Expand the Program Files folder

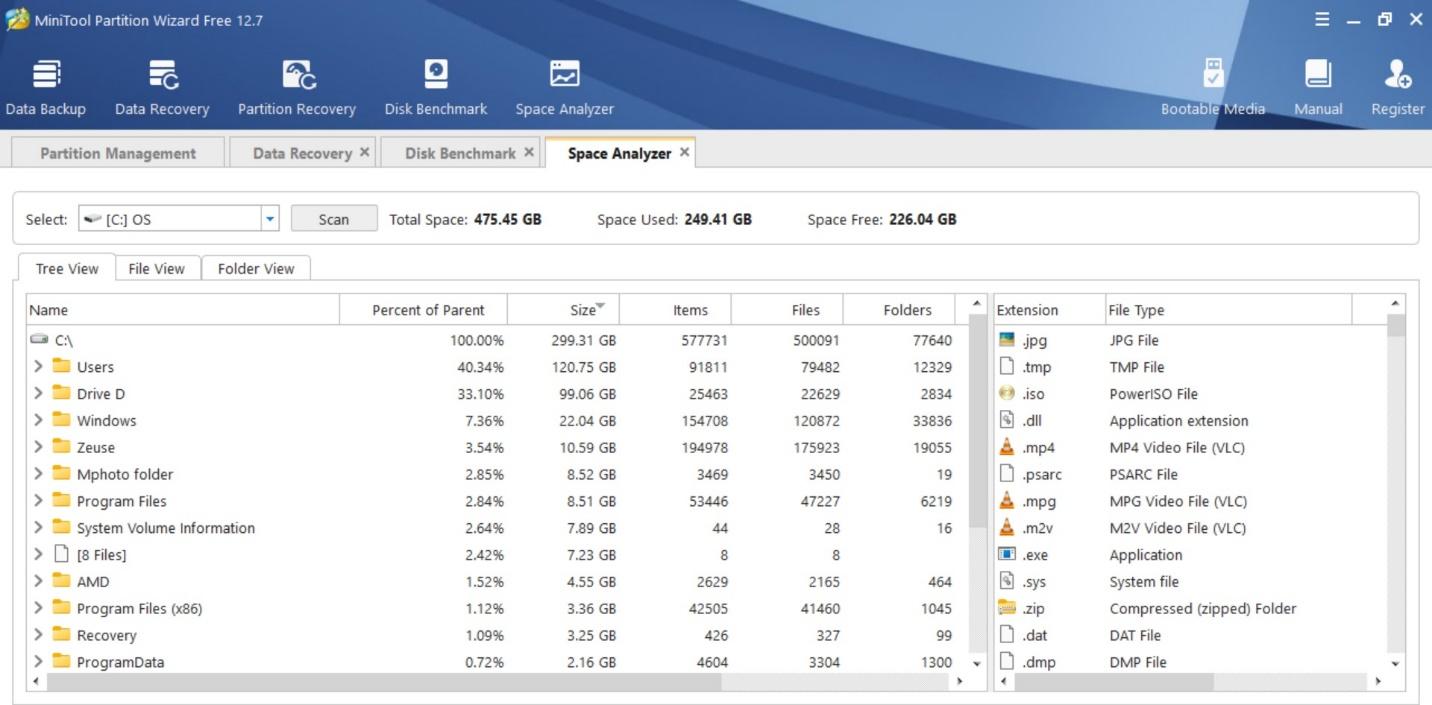coord(38,501)
